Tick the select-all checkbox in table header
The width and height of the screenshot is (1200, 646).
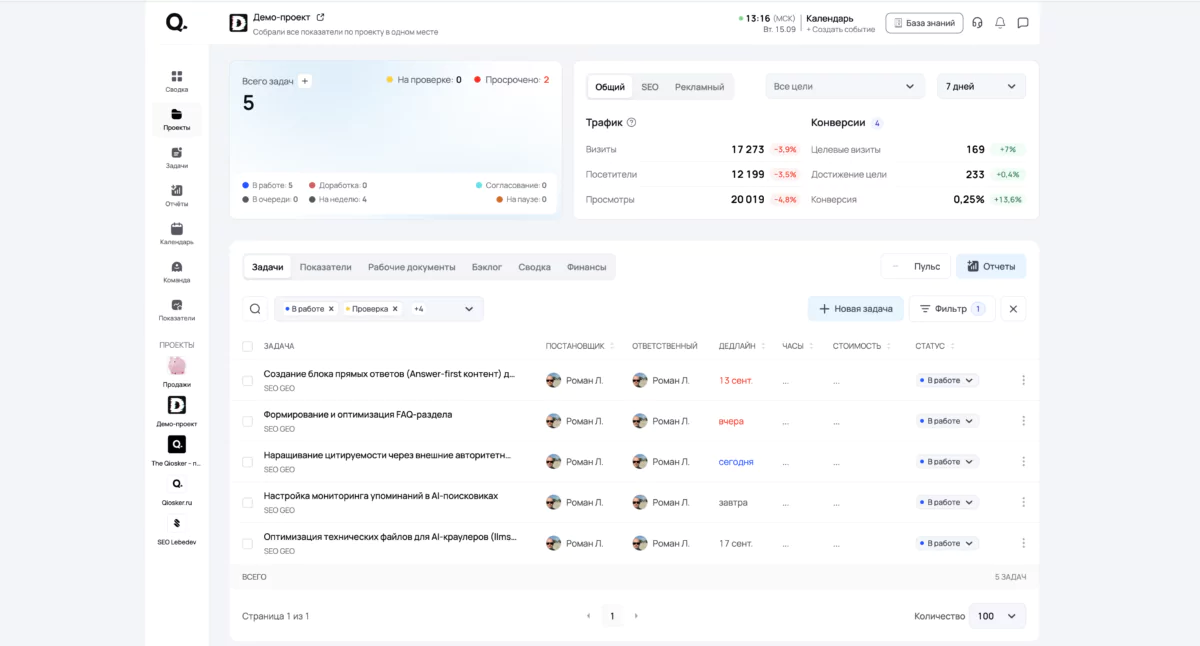tap(247, 346)
